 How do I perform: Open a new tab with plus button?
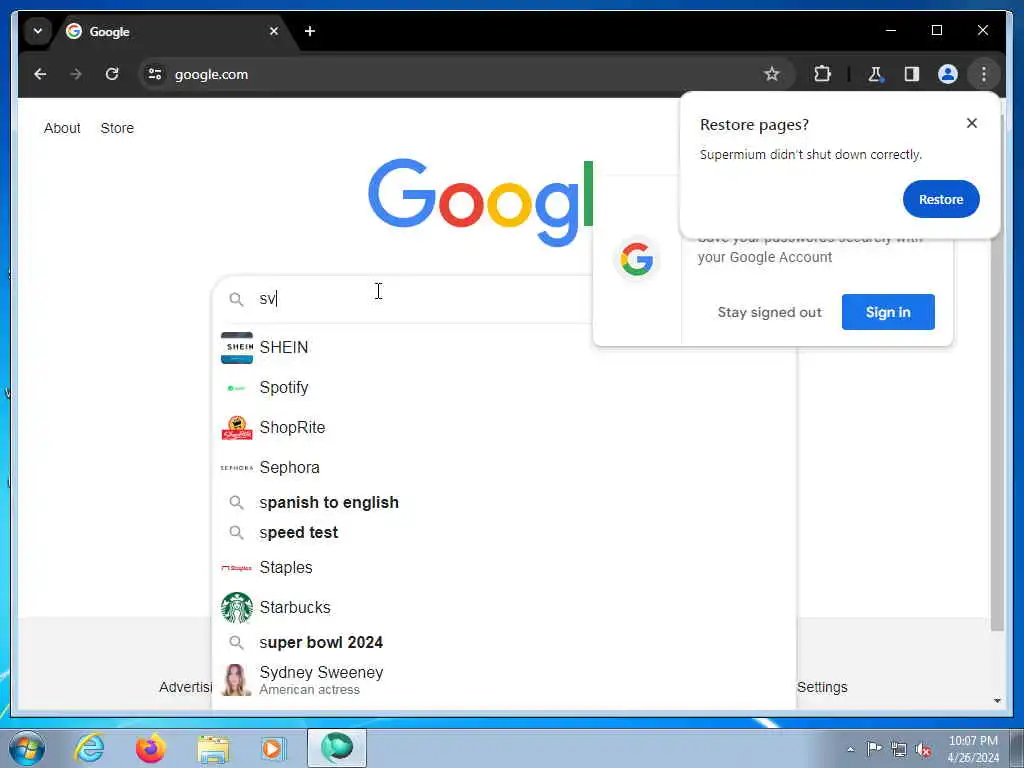(310, 31)
